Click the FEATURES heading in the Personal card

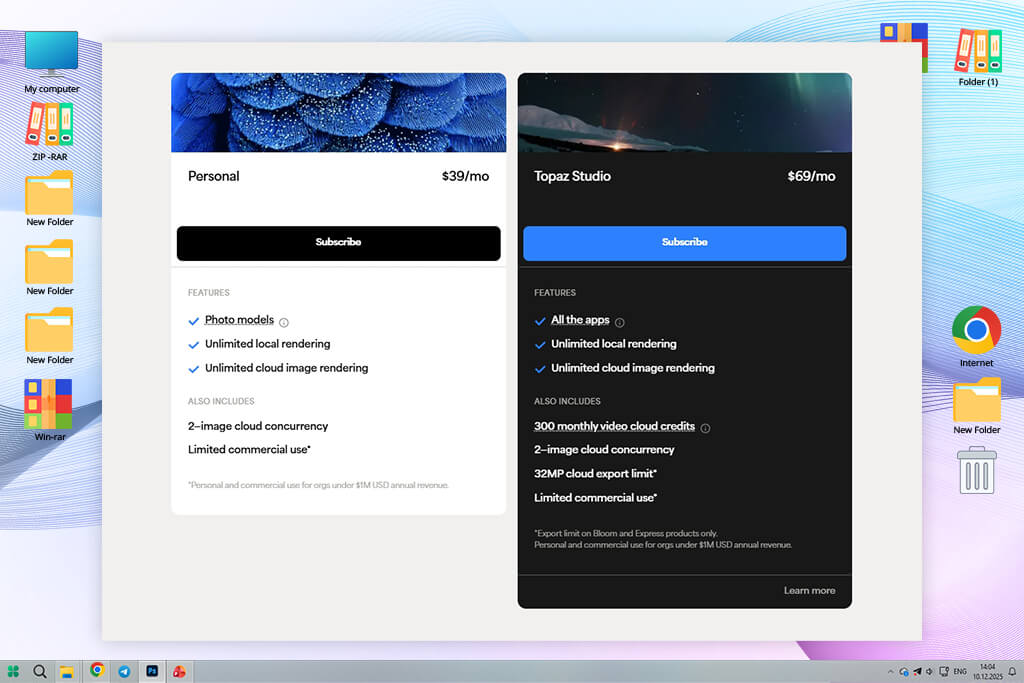tap(208, 293)
